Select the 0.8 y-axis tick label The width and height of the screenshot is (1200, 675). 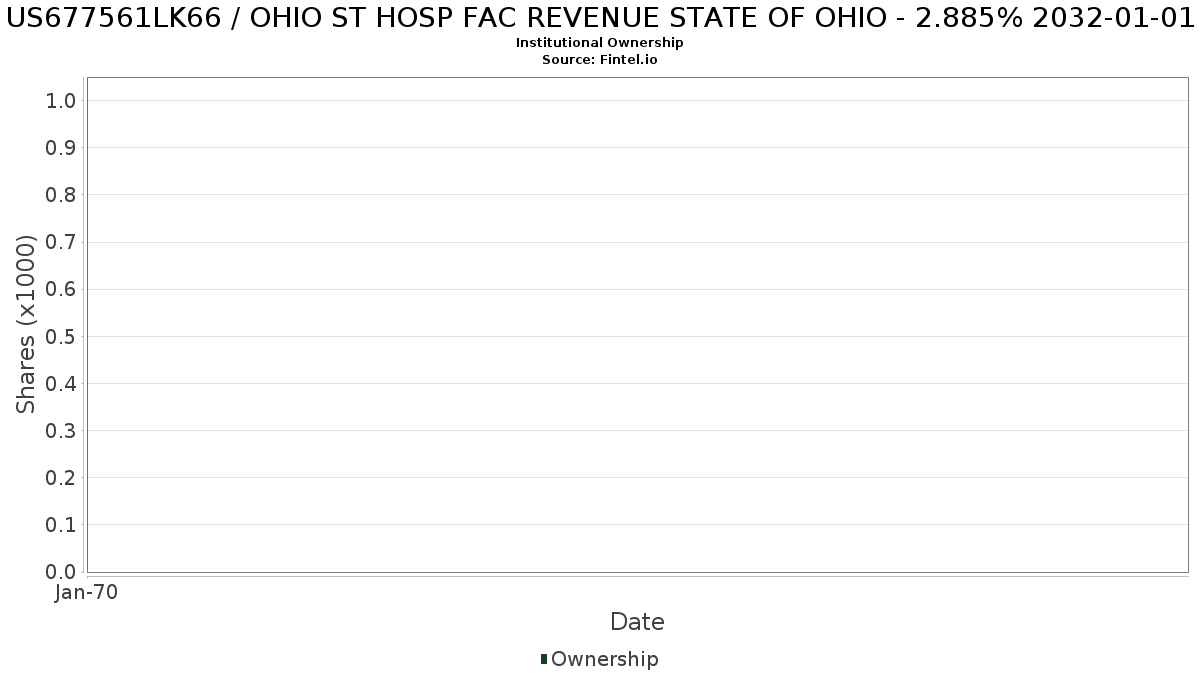pos(61,195)
